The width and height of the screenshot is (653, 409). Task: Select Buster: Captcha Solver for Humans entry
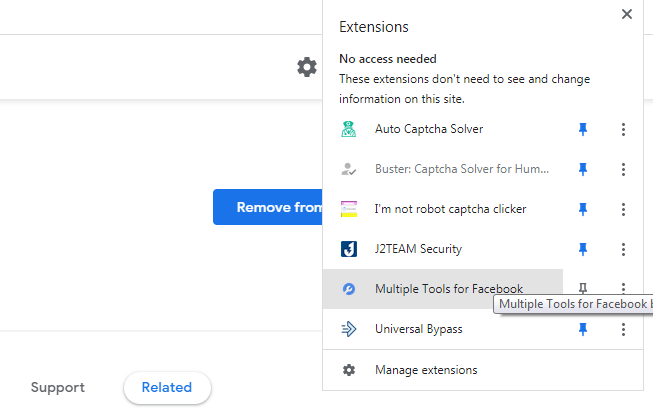(443, 169)
